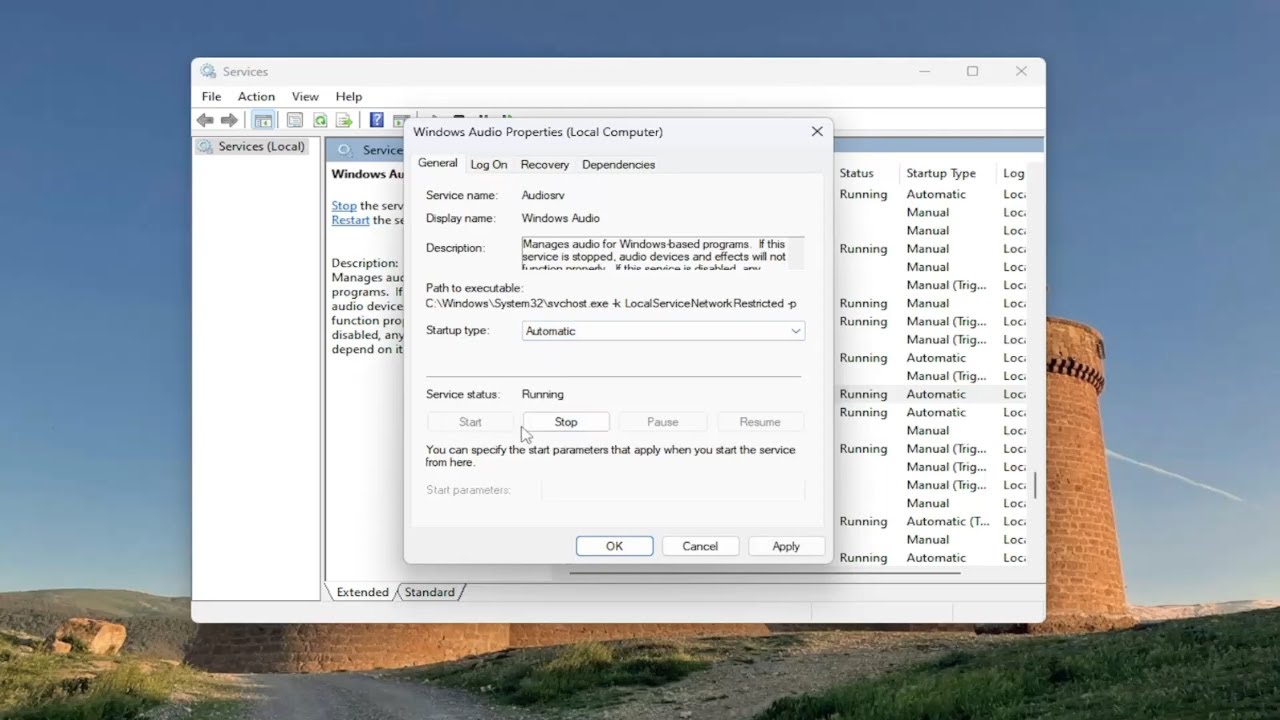Click the Export List toolbar icon
This screenshot has height=720, width=1280.
pos(344,120)
